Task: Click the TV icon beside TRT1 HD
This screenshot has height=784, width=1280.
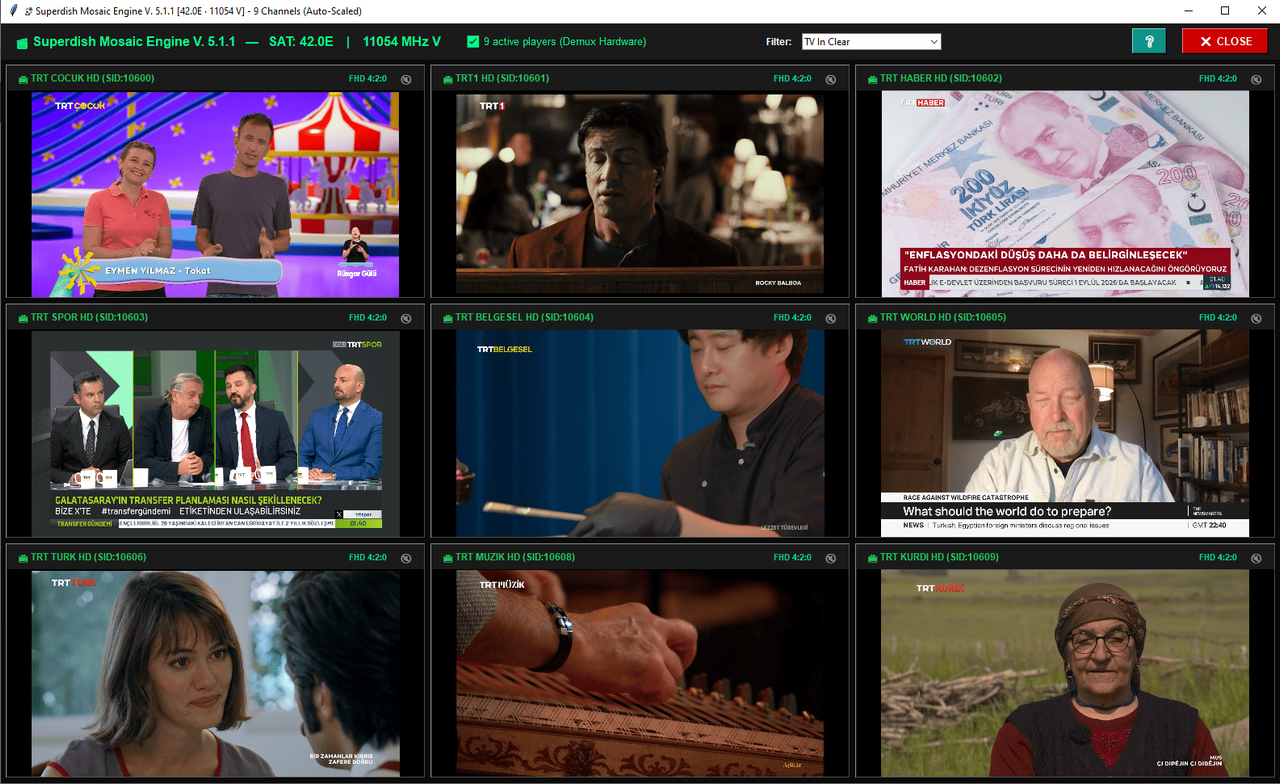Action: [447, 79]
